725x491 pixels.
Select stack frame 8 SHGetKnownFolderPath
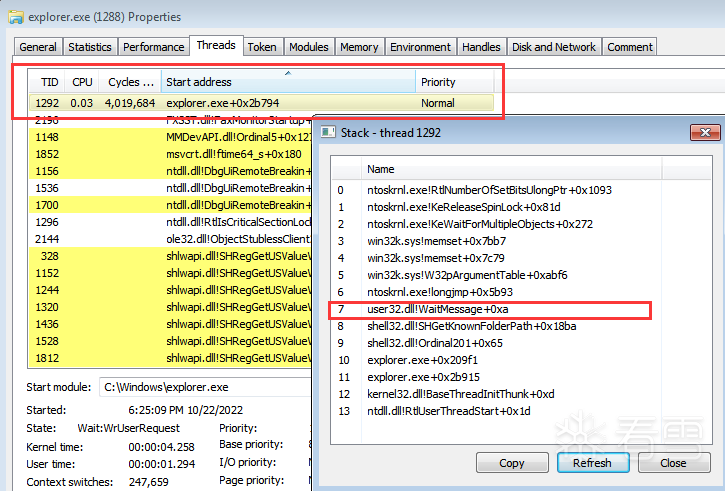(x=497, y=326)
